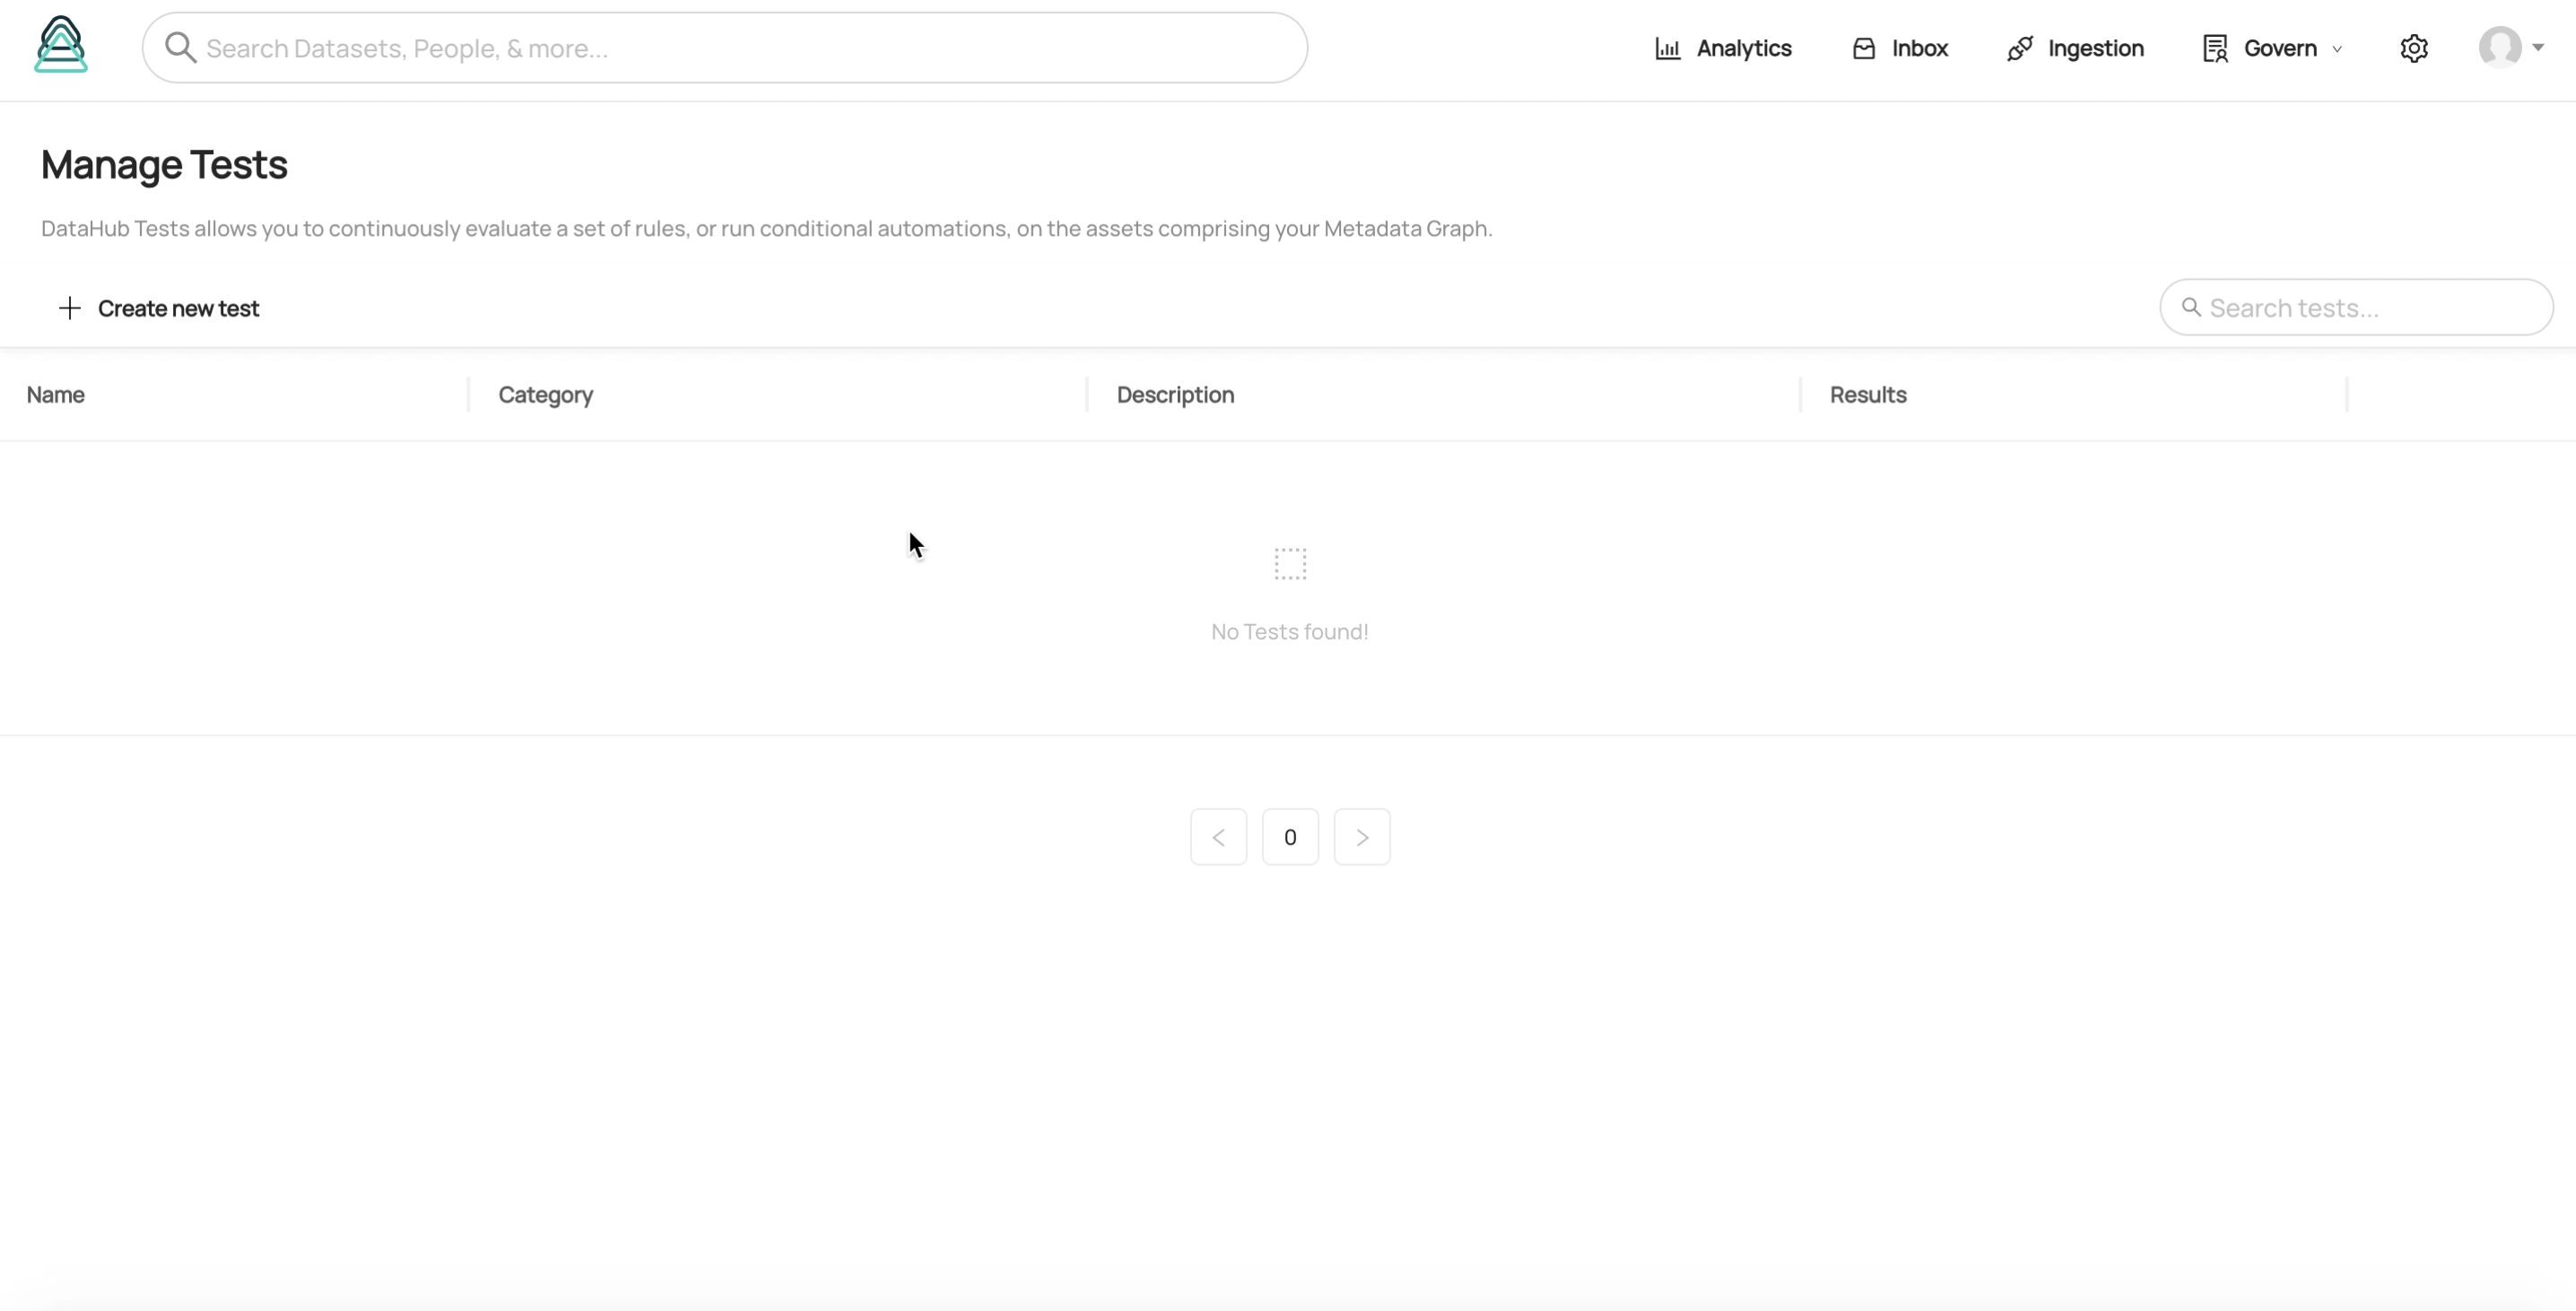Viewport: 2576px width, 1311px height.
Task: Click the Analytics bar chart icon
Action: (x=1667, y=48)
